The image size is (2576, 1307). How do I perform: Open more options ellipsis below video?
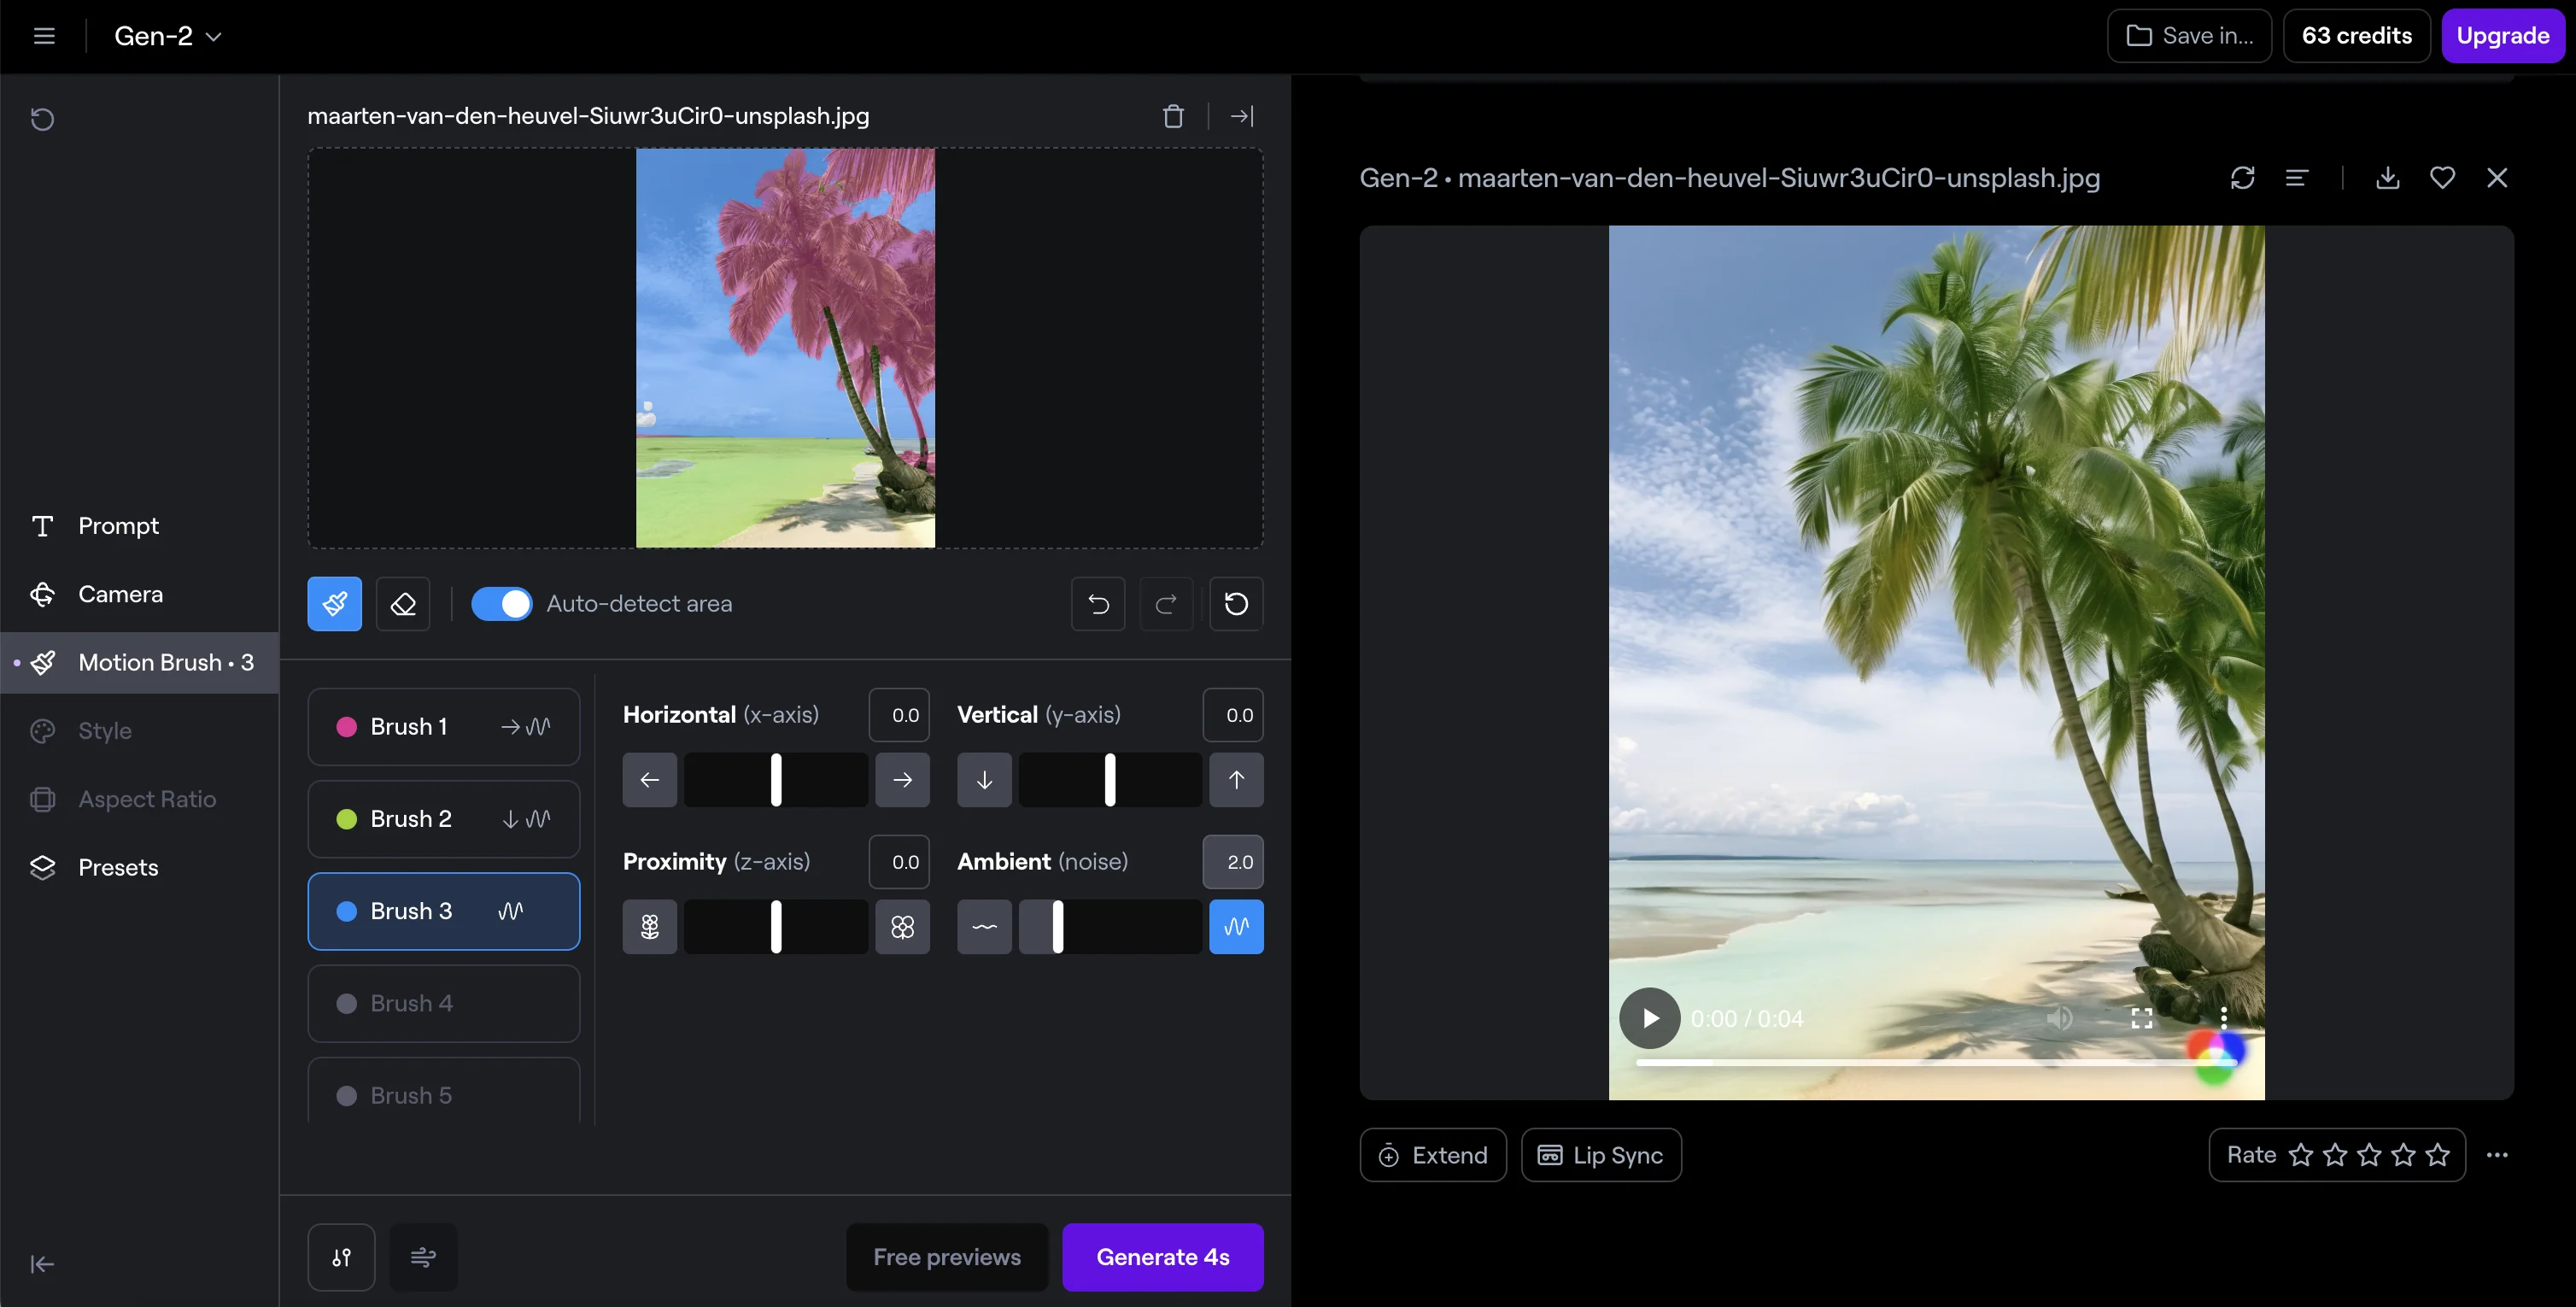[2497, 1155]
